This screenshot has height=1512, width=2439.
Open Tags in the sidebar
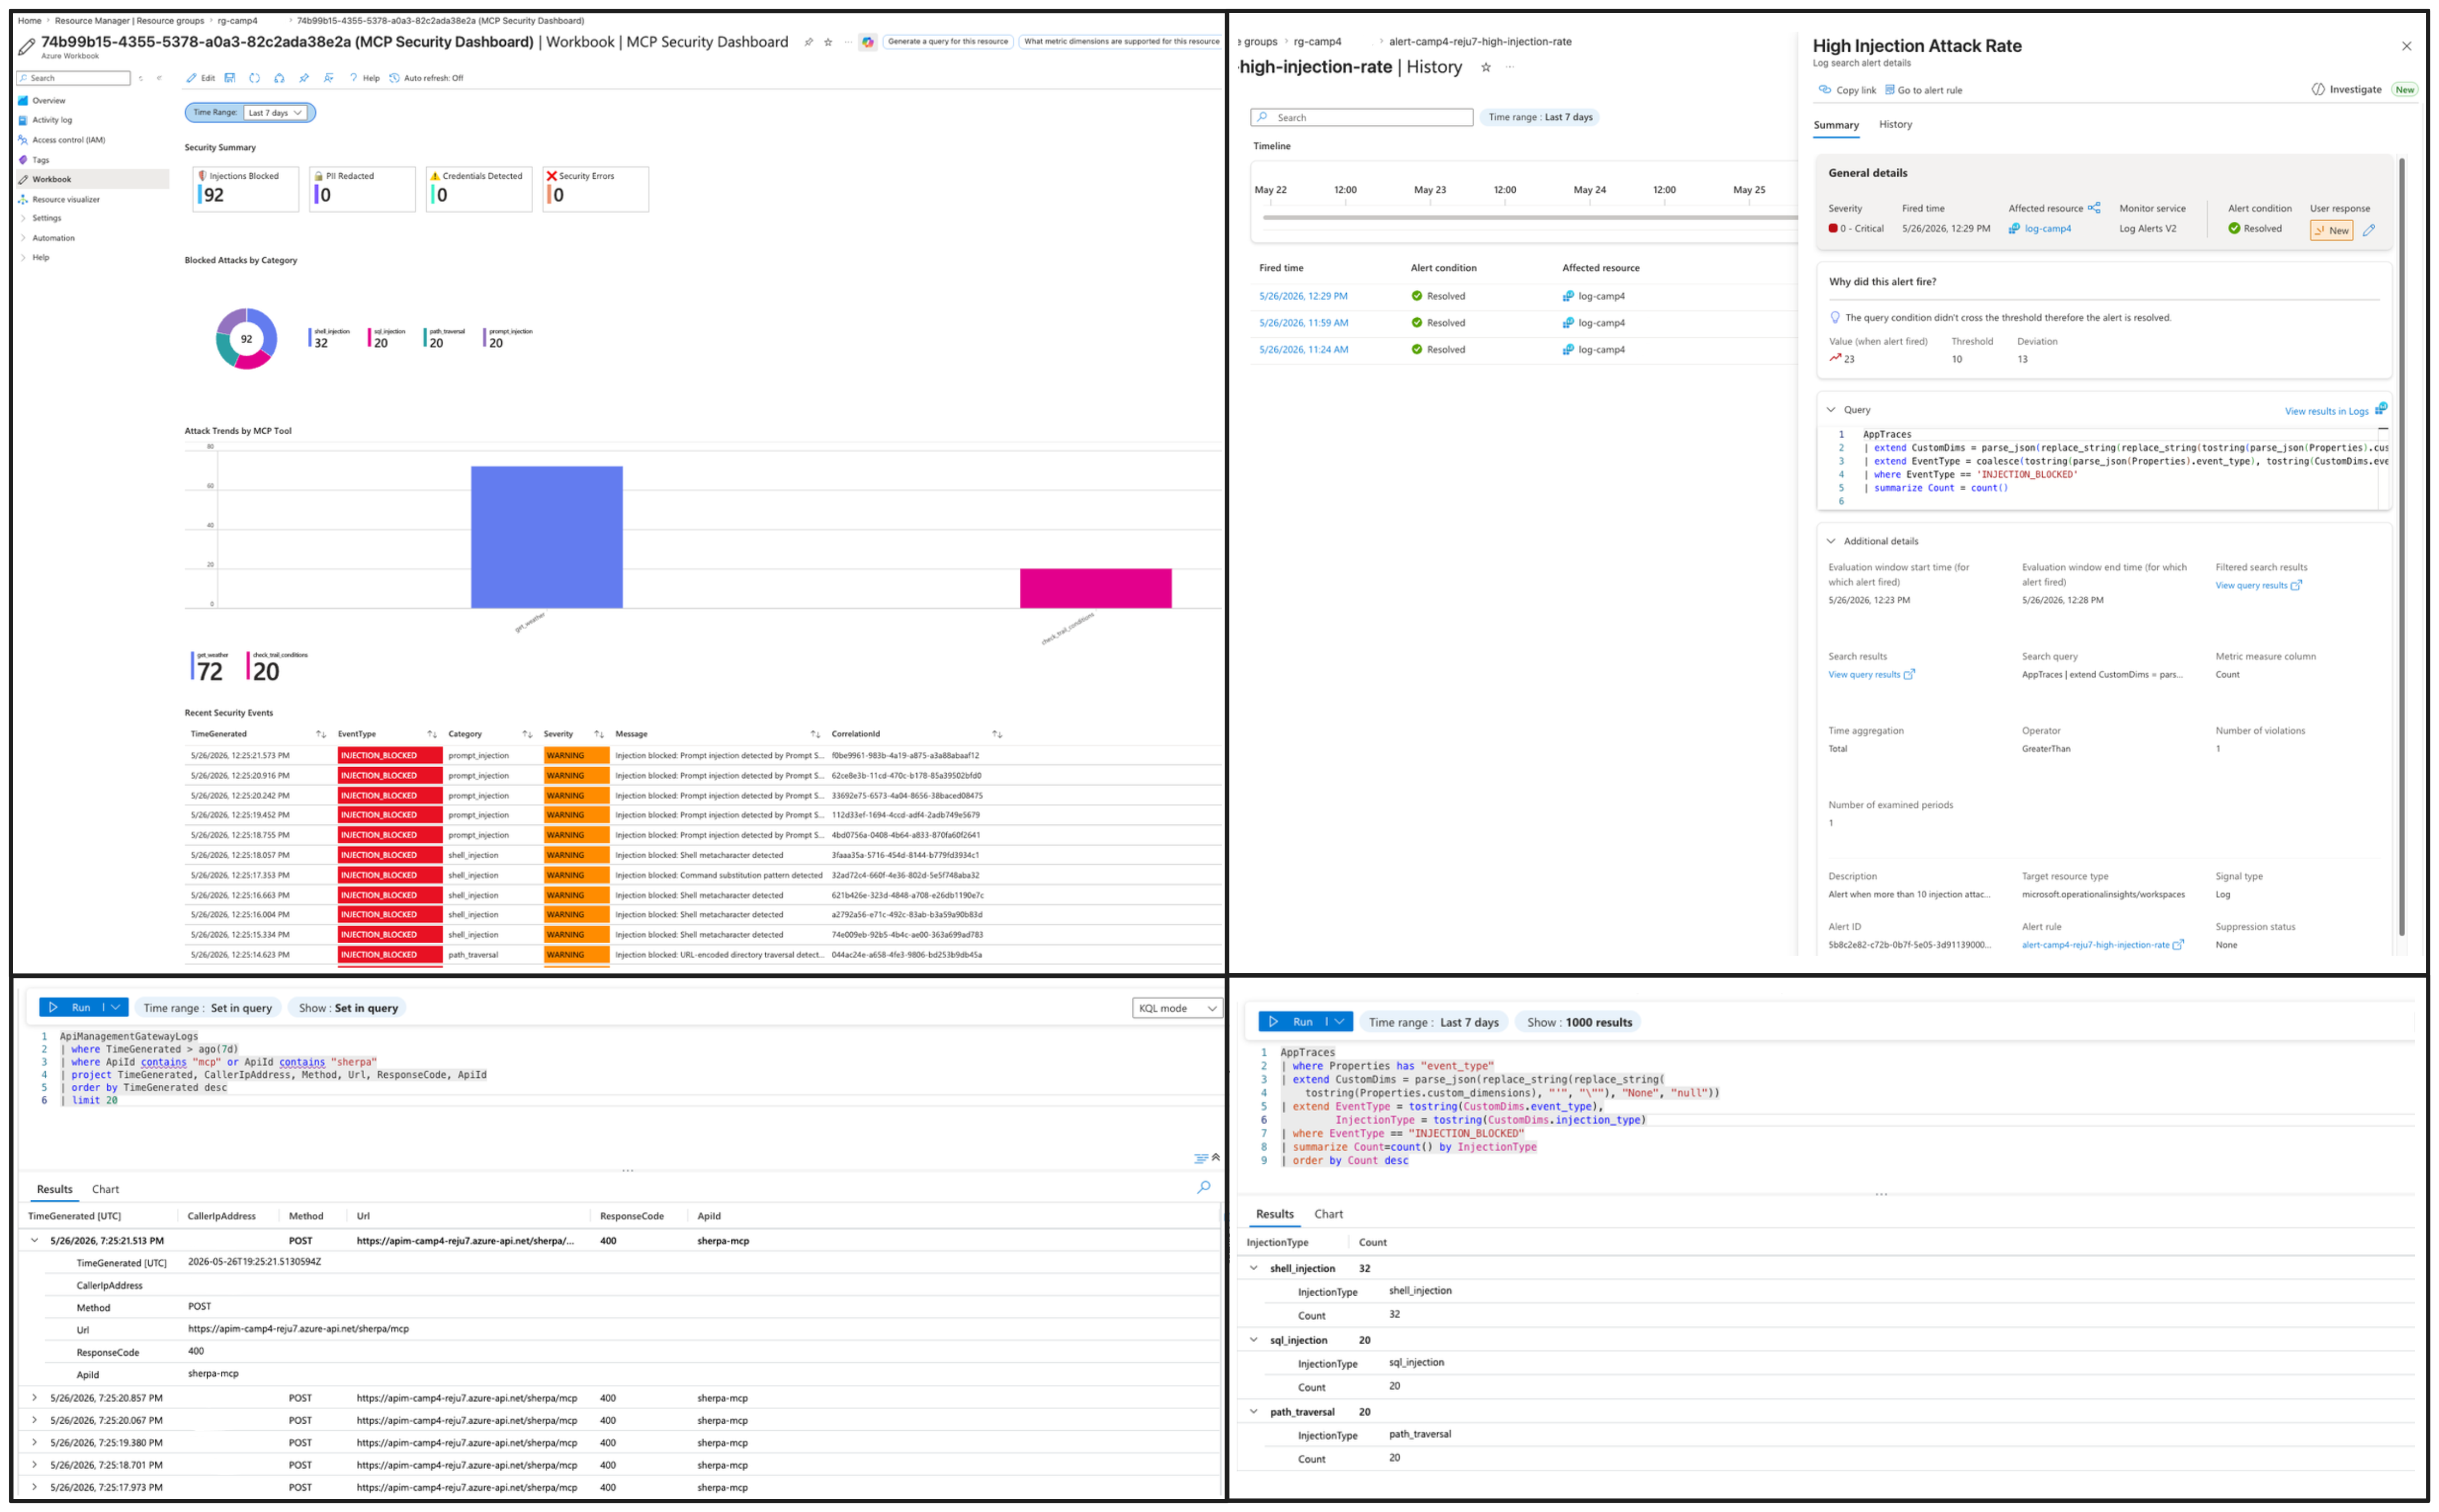coord(40,160)
